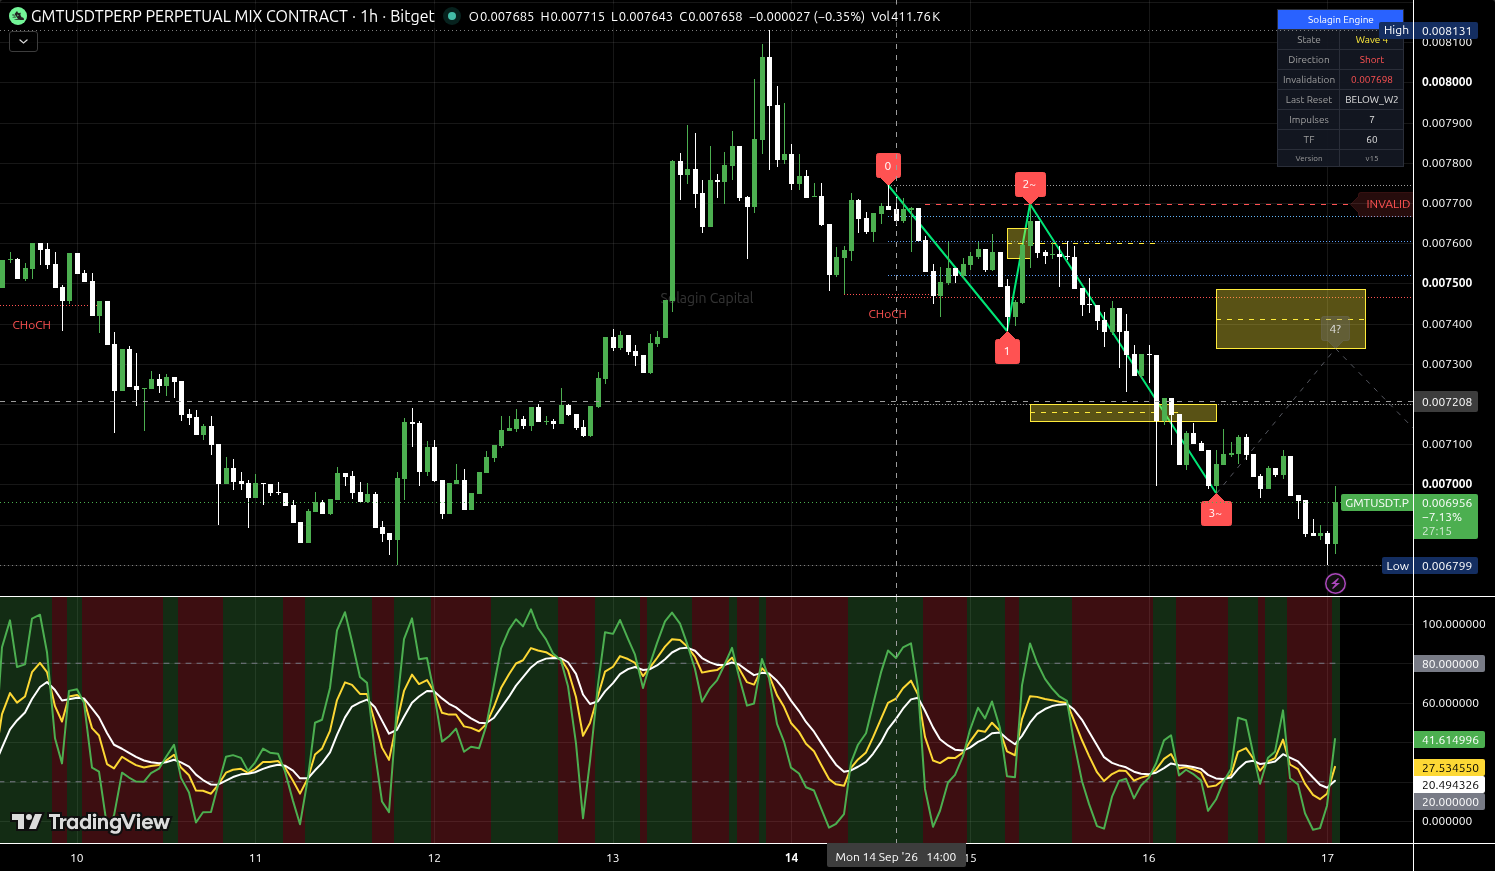This screenshot has height=871, width=1495.
Task: Click the yellow Wave 4 state value
Action: [1371, 40]
